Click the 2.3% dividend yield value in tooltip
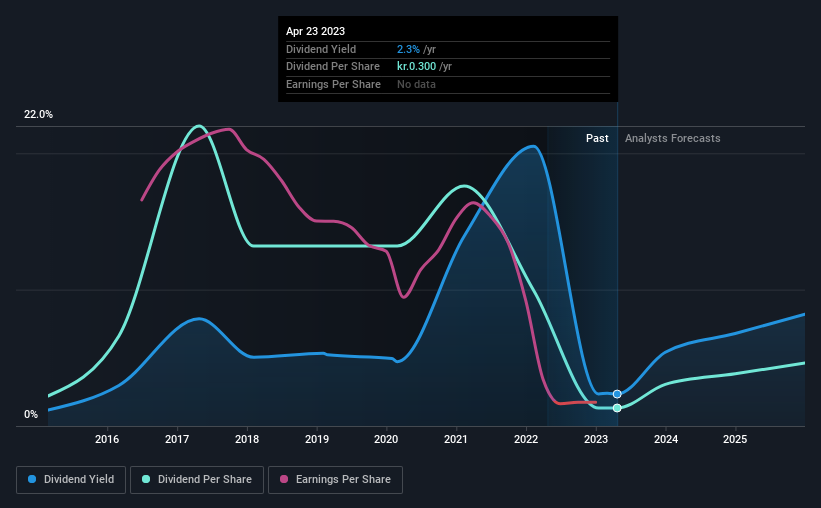The image size is (821, 508). (408, 49)
